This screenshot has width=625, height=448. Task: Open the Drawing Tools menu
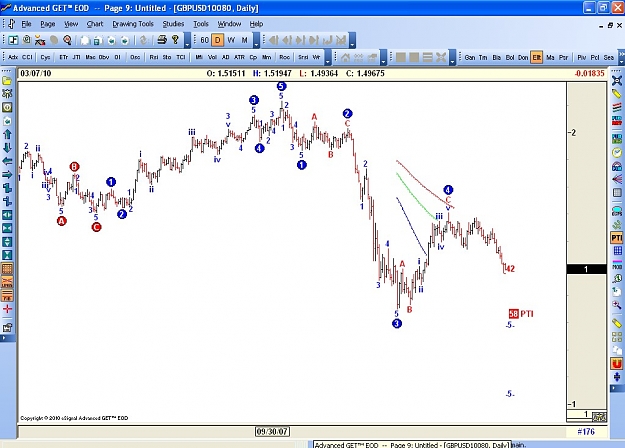click(x=133, y=24)
